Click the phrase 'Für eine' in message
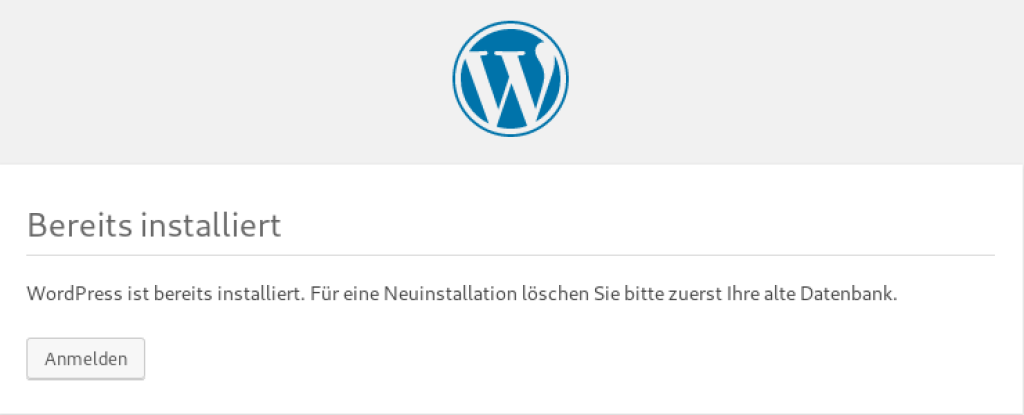The image size is (1024, 415). point(344,293)
